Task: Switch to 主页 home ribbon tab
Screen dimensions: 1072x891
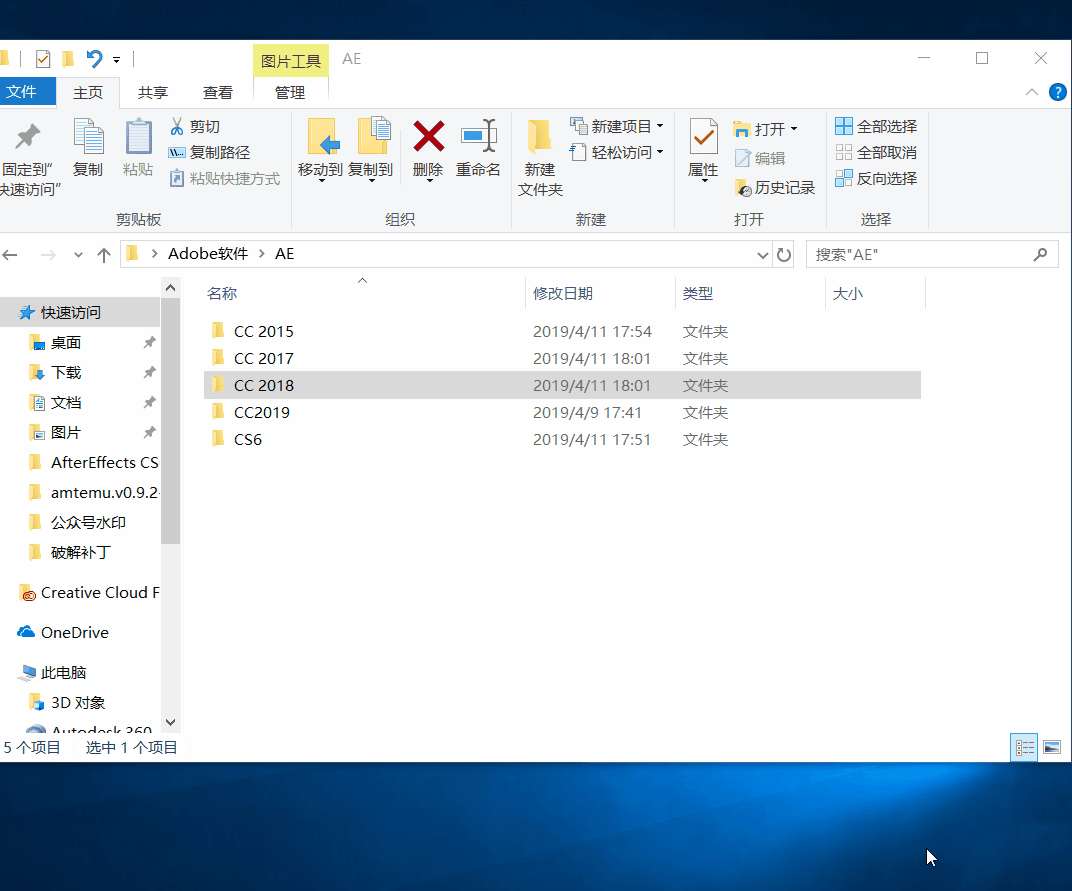Action: click(x=88, y=92)
